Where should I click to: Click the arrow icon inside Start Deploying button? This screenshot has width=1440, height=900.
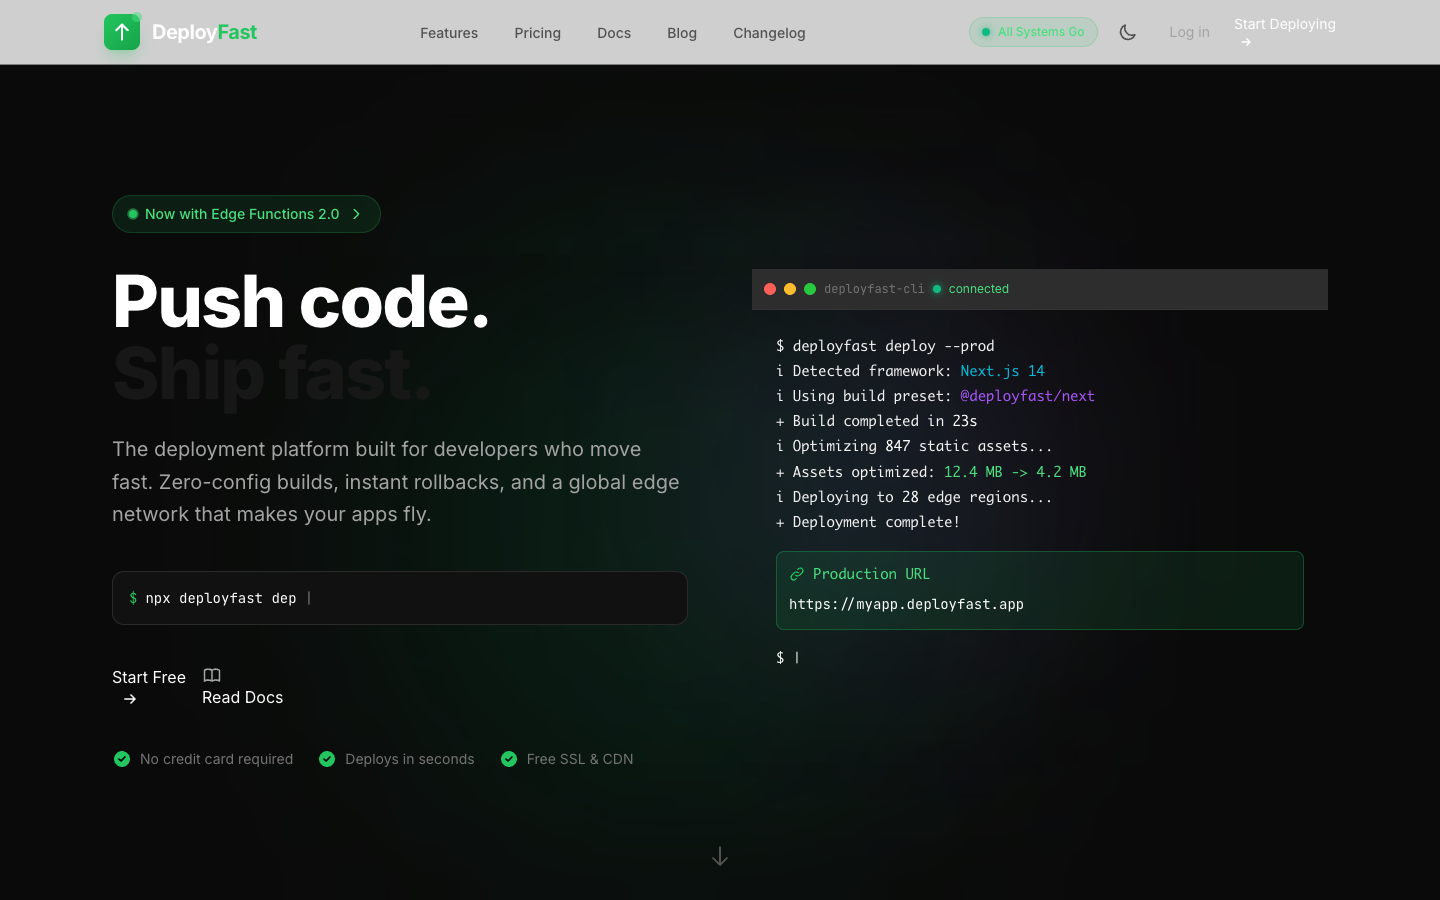(x=1244, y=42)
